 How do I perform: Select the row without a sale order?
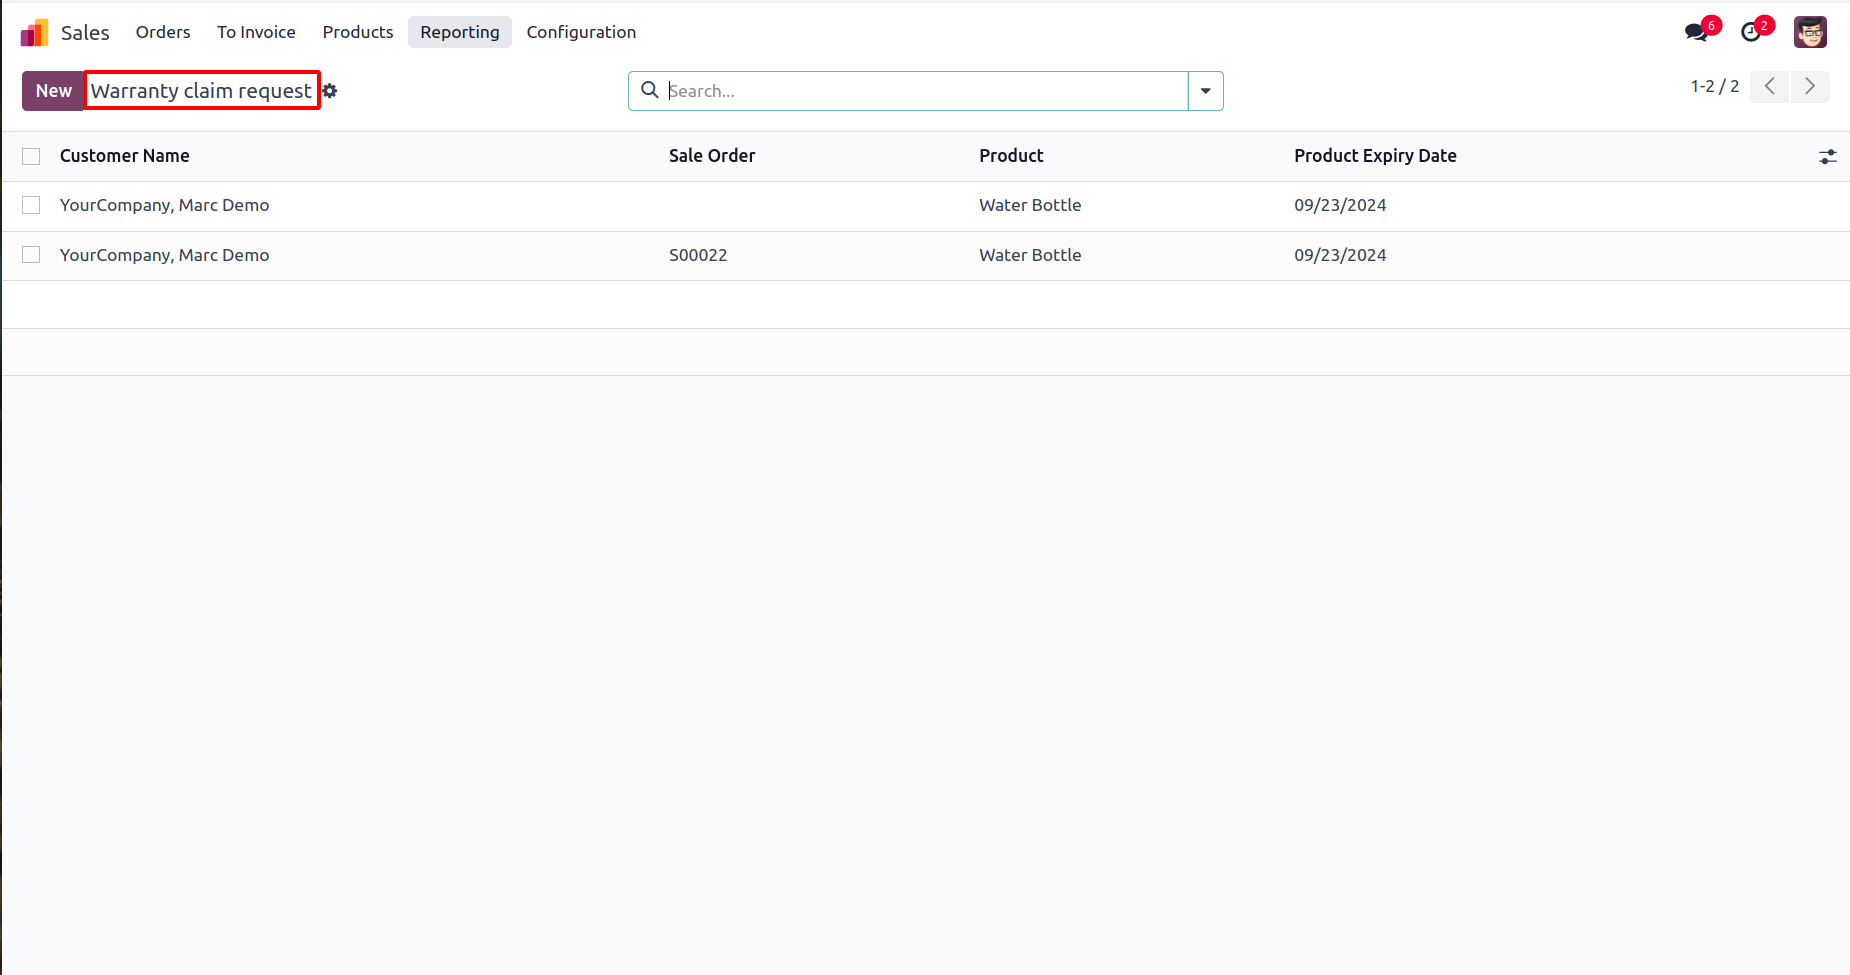(31, 205)
